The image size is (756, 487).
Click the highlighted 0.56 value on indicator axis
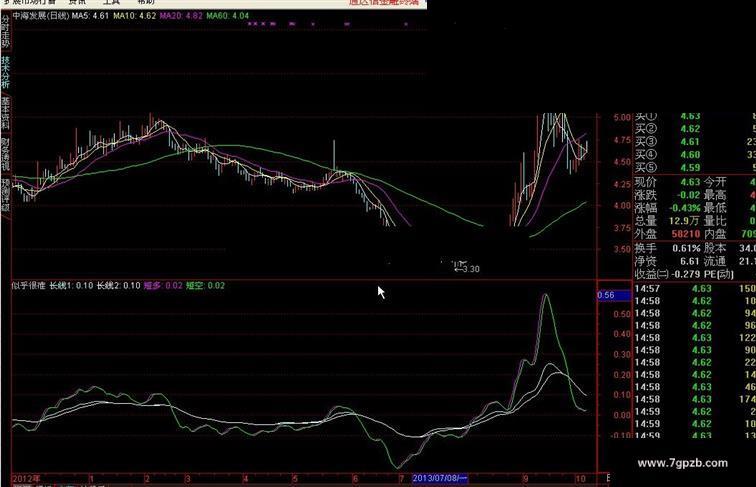click(614, 295)
